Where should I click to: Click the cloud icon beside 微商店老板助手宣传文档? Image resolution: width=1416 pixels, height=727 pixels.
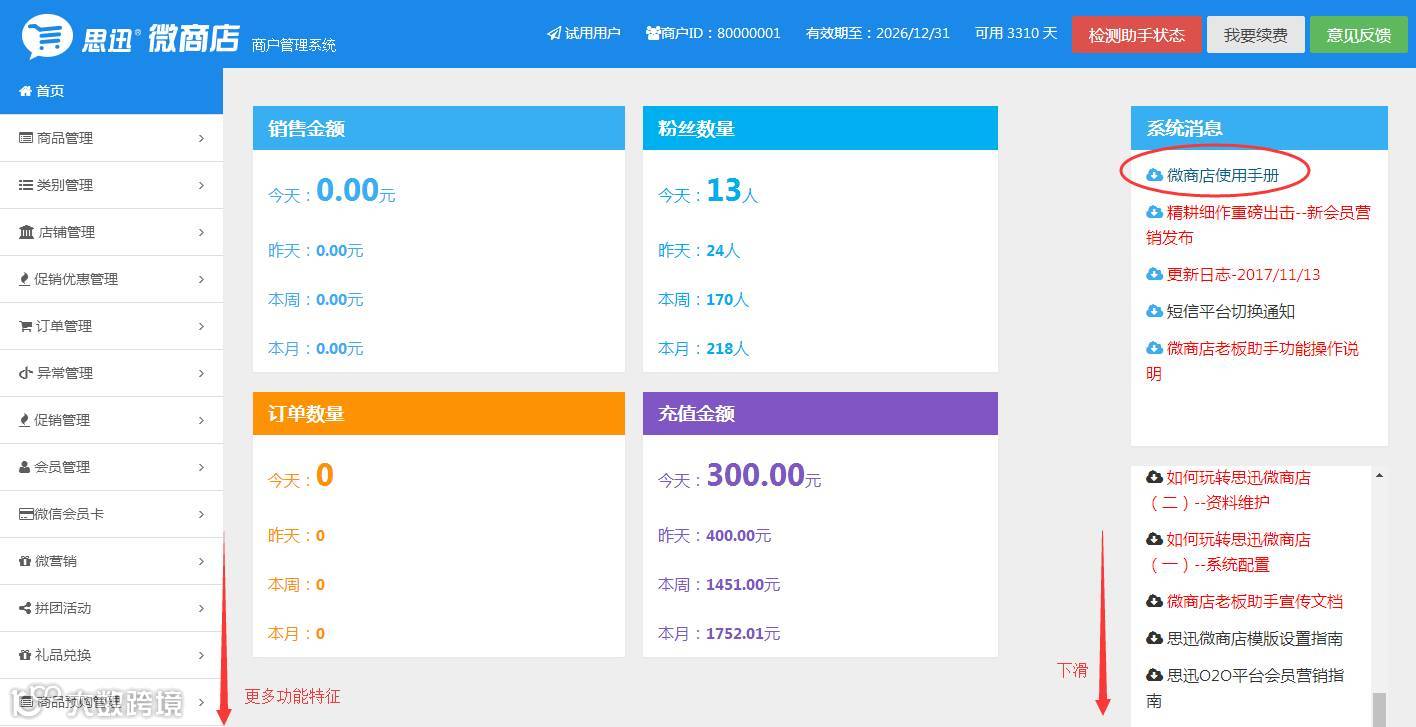pyautogui.click(x=1154, y=601)
